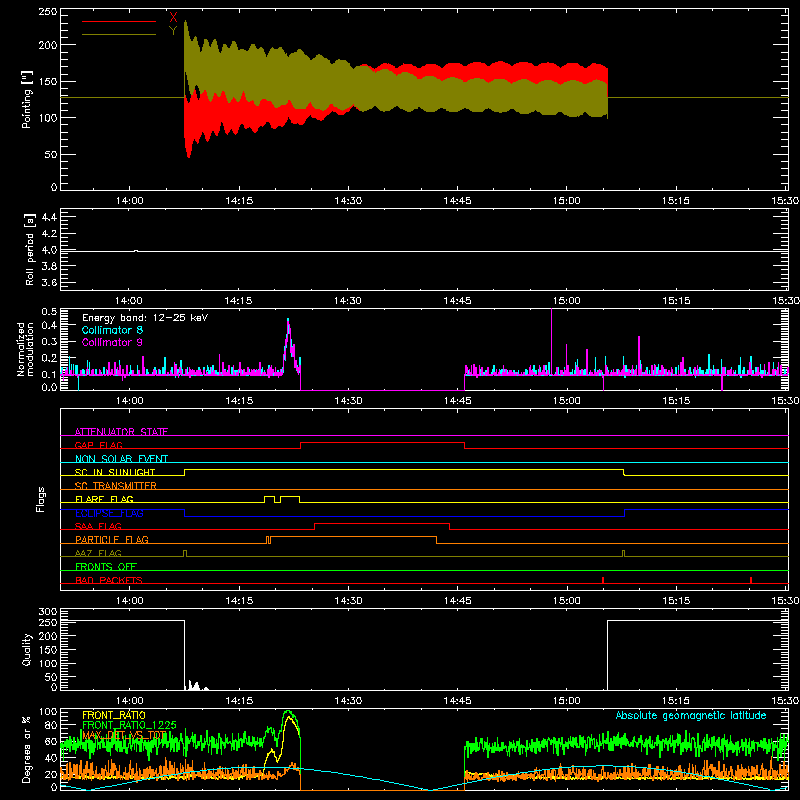Image resolution: width=800 pixels, height=800 pixels.
Task: Click the green FRONT_RATIO_1225 peak near 14:22
Action: 288,712
